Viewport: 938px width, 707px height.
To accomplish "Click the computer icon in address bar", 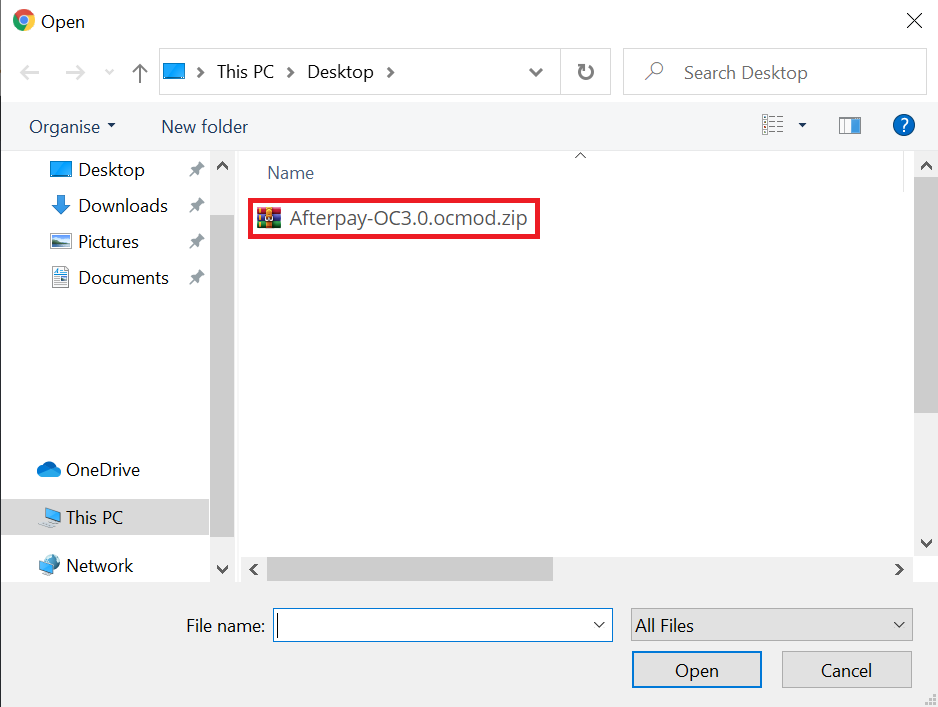I will coord(174,72).
